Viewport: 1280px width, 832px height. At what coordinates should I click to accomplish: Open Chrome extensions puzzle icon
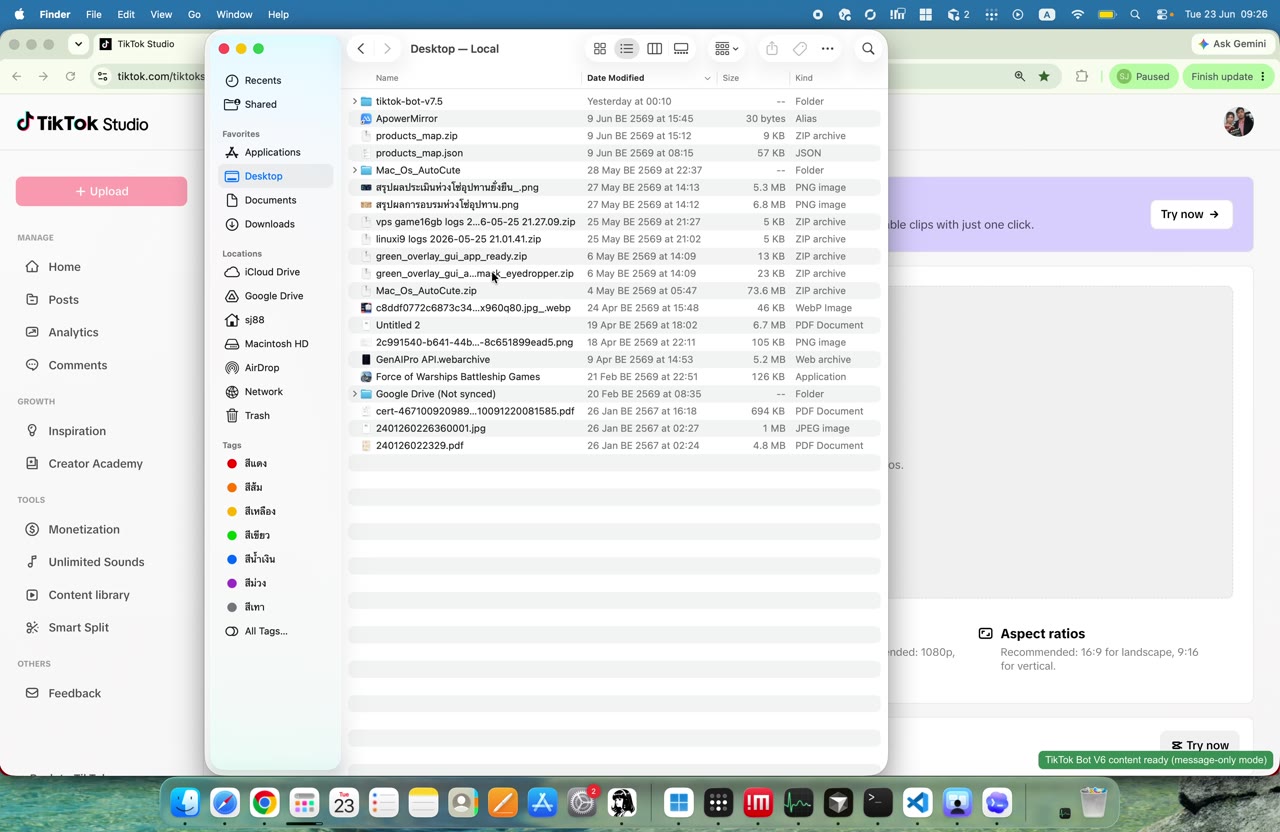(1081, 76)
